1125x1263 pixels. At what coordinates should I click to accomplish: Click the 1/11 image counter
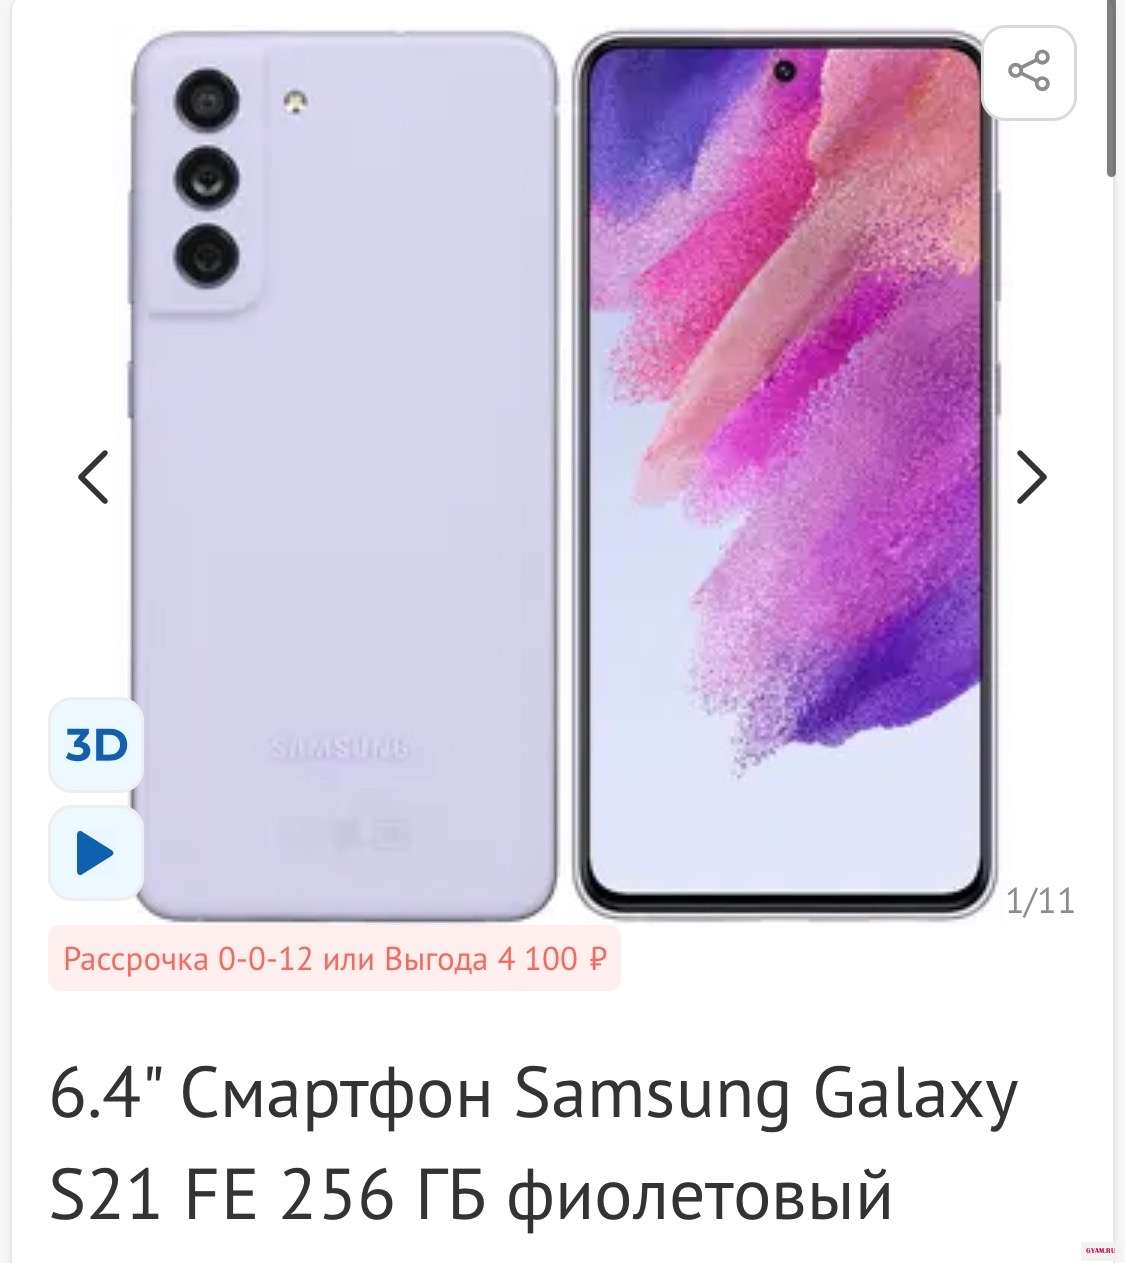1040,902
